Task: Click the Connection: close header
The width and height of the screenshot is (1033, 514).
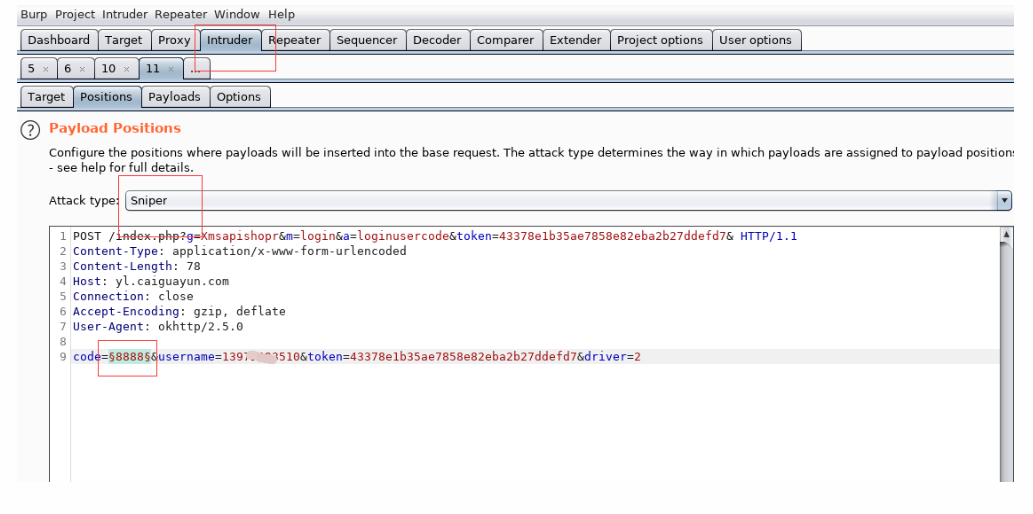Action: tap(133, 297)
